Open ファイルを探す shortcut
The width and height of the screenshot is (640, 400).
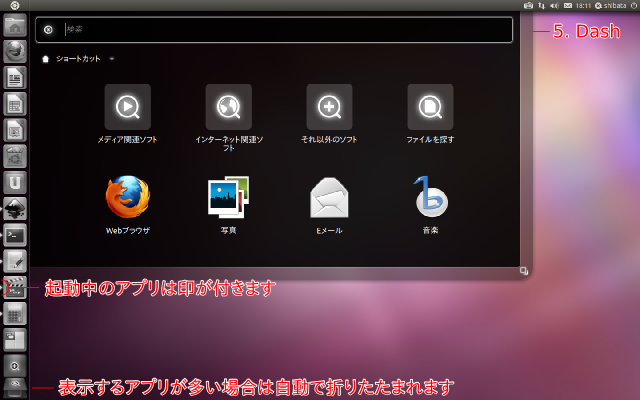[430, 114]
